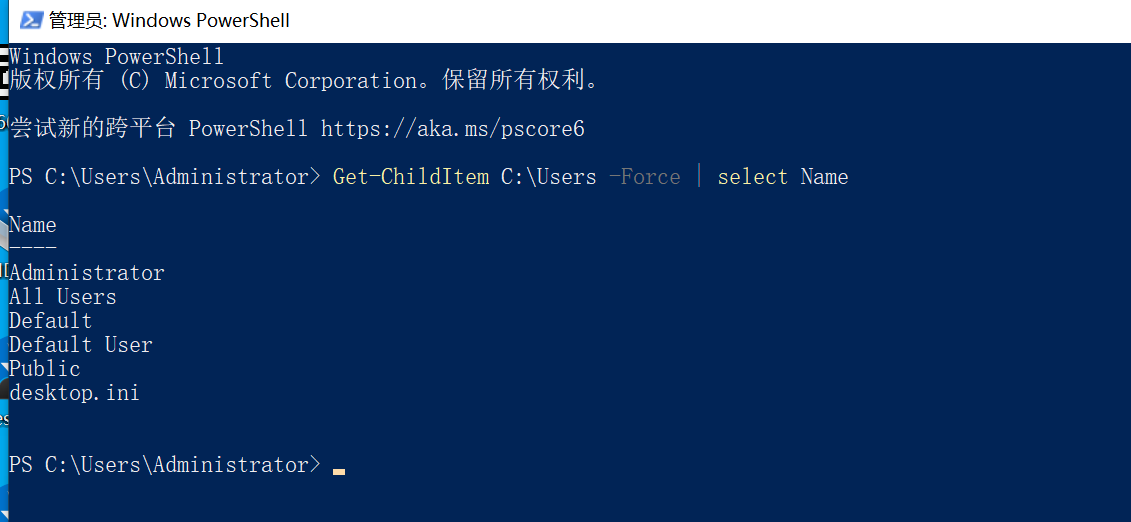This screenshot has width=1131, height=522.
Task: Click the 尝试新的跨平台 PowerShell text
Action: [158, 129]
